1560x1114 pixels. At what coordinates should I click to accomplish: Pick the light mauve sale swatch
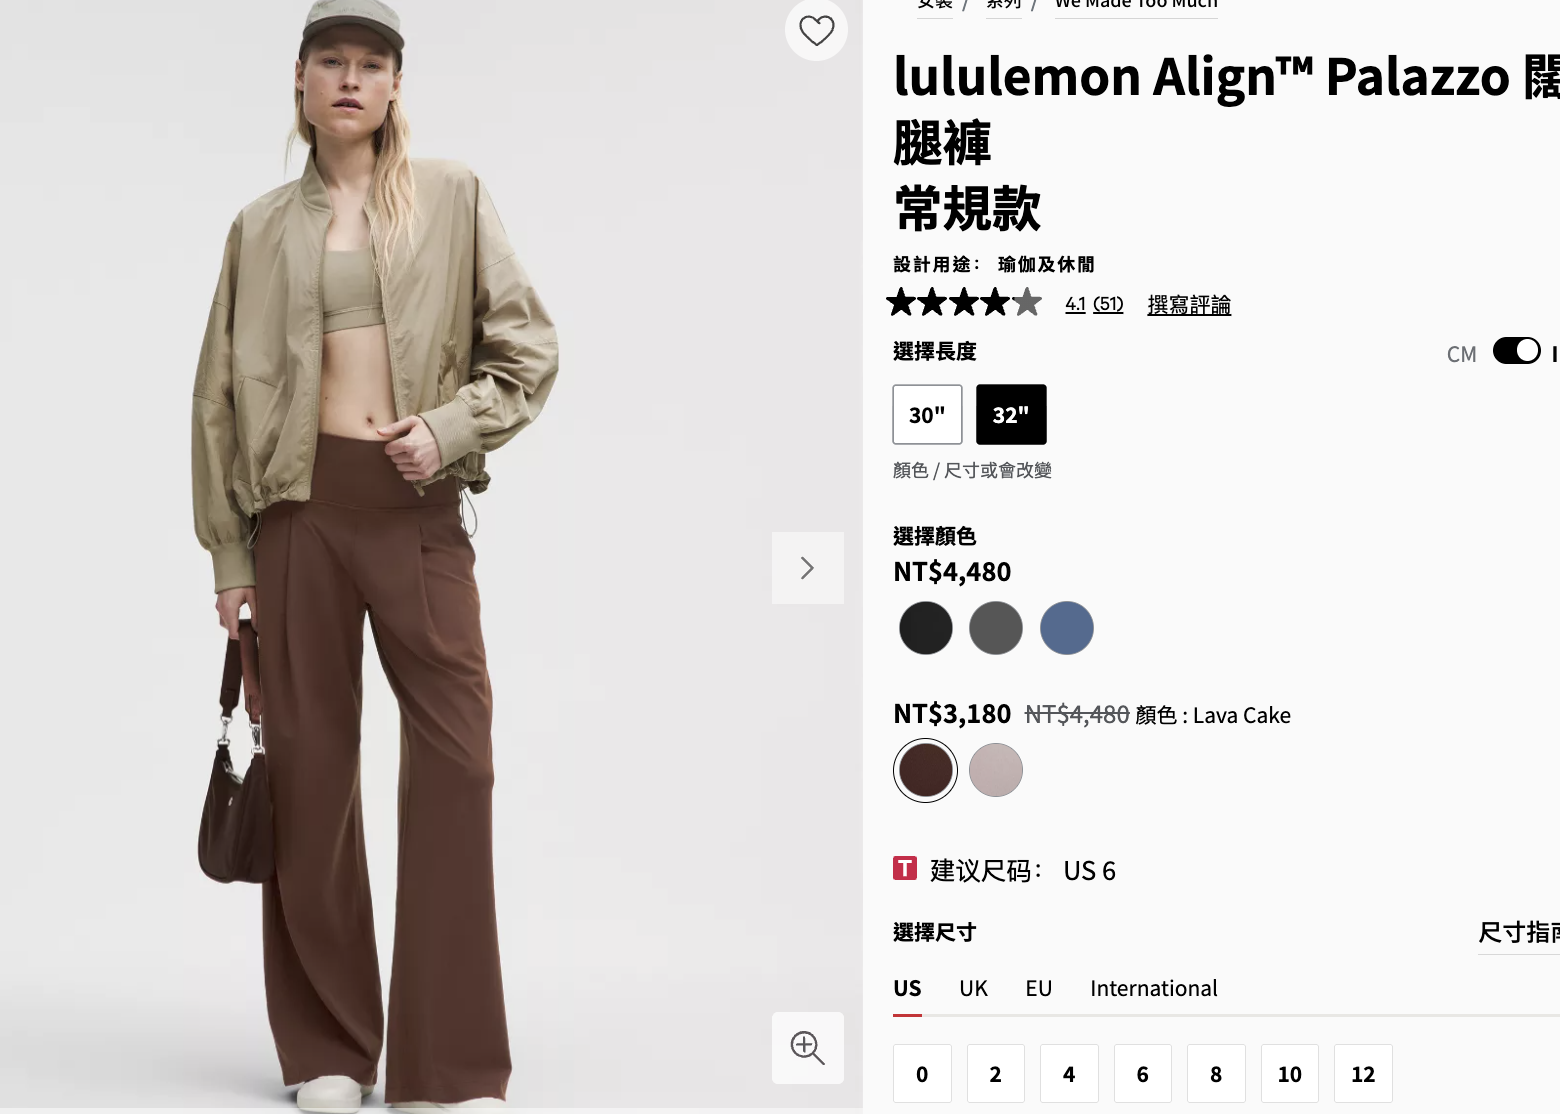[x=996, y=770]
